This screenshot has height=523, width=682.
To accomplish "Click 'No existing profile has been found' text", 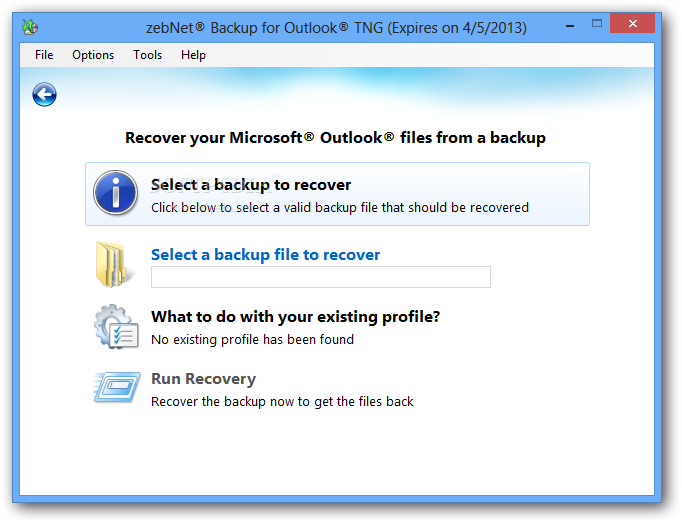I will pos(252,339).
